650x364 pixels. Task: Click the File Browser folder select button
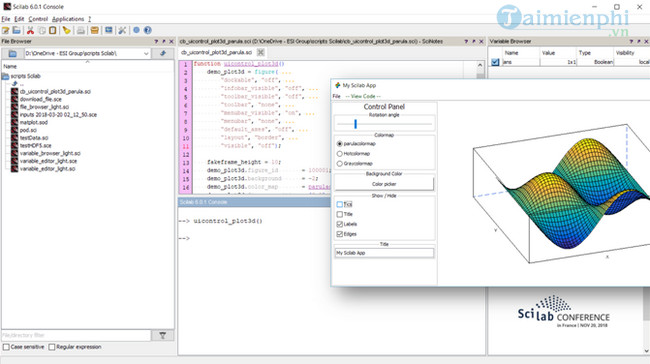coord(12,53)
